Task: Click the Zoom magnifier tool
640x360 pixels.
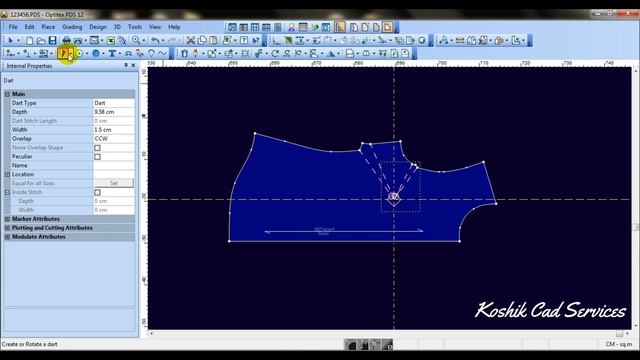Action: point(136,40)
